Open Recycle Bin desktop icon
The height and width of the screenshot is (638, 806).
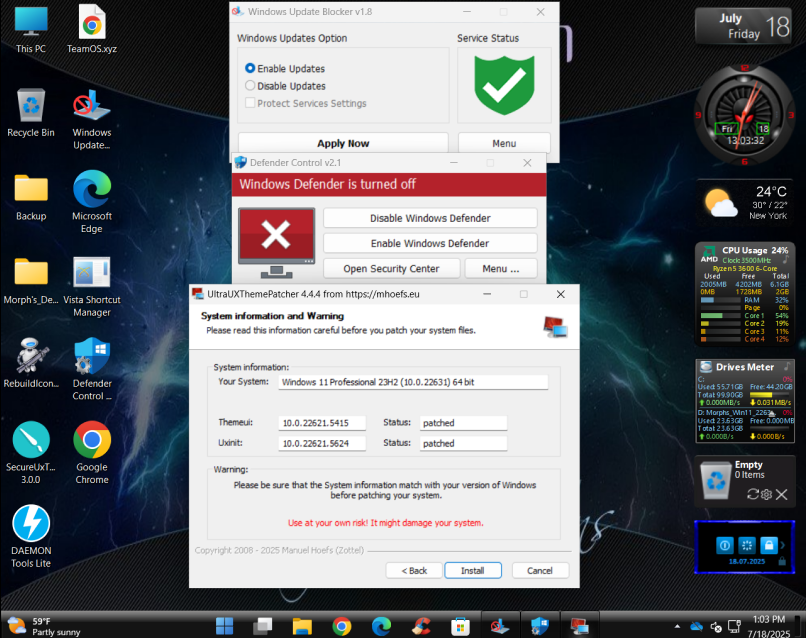coord(31,113)
